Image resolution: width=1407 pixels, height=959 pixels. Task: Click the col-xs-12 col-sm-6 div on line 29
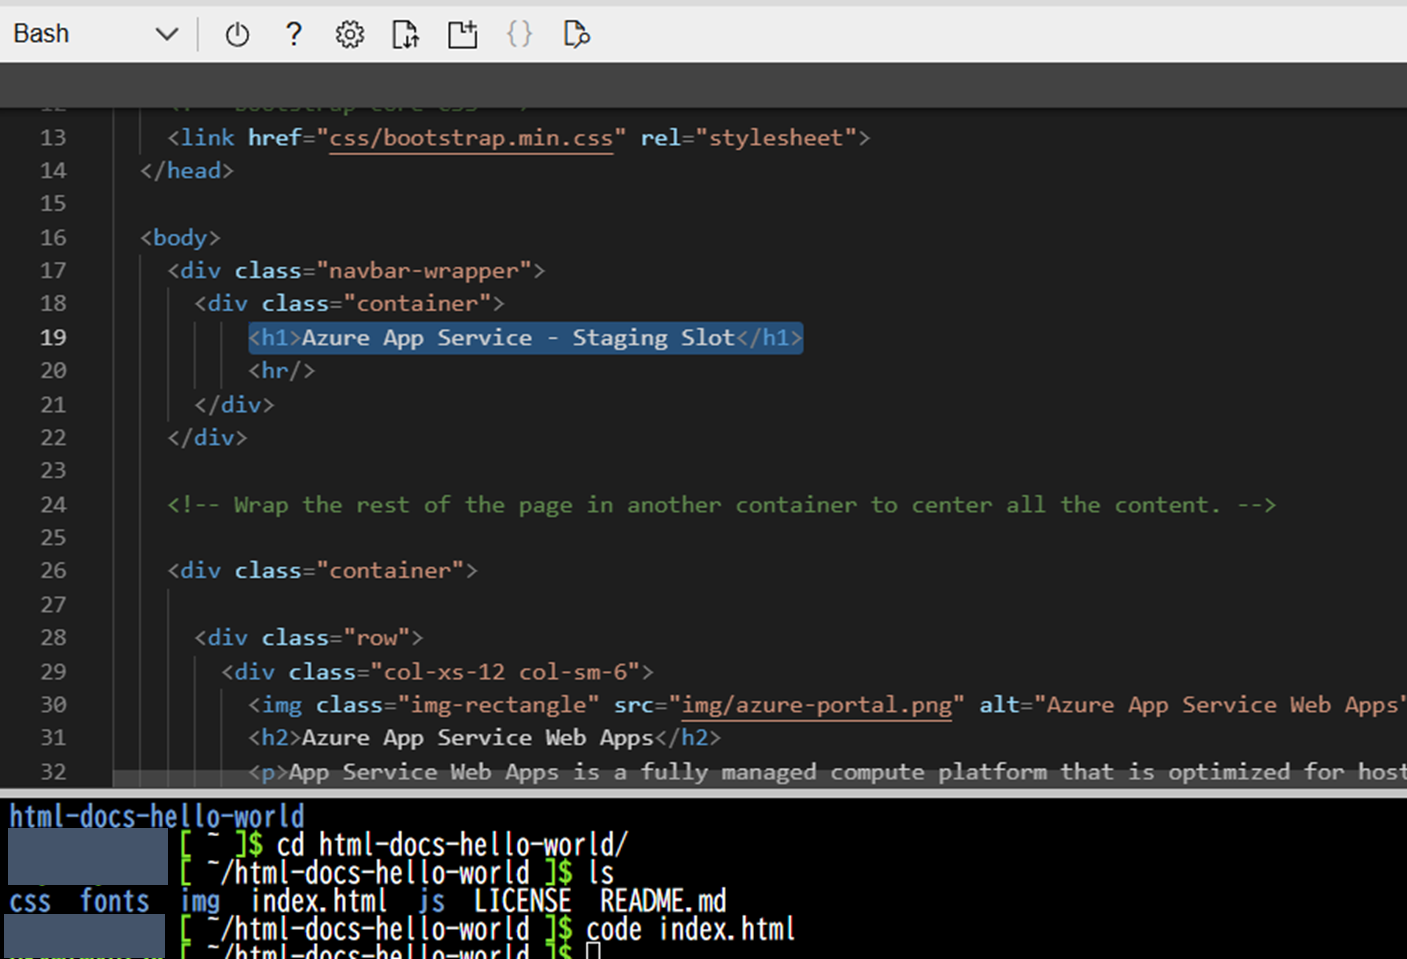point(437,672)
